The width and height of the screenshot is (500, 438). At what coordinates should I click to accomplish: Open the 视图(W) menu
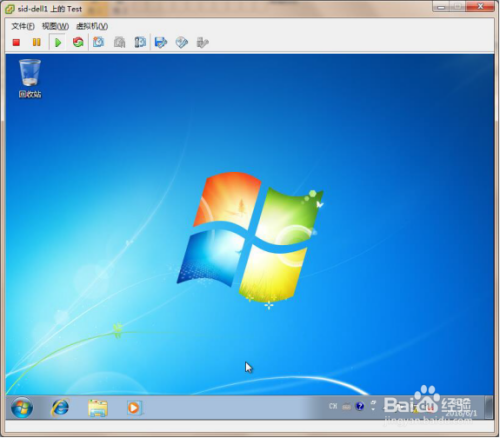(x=55, y=26)
